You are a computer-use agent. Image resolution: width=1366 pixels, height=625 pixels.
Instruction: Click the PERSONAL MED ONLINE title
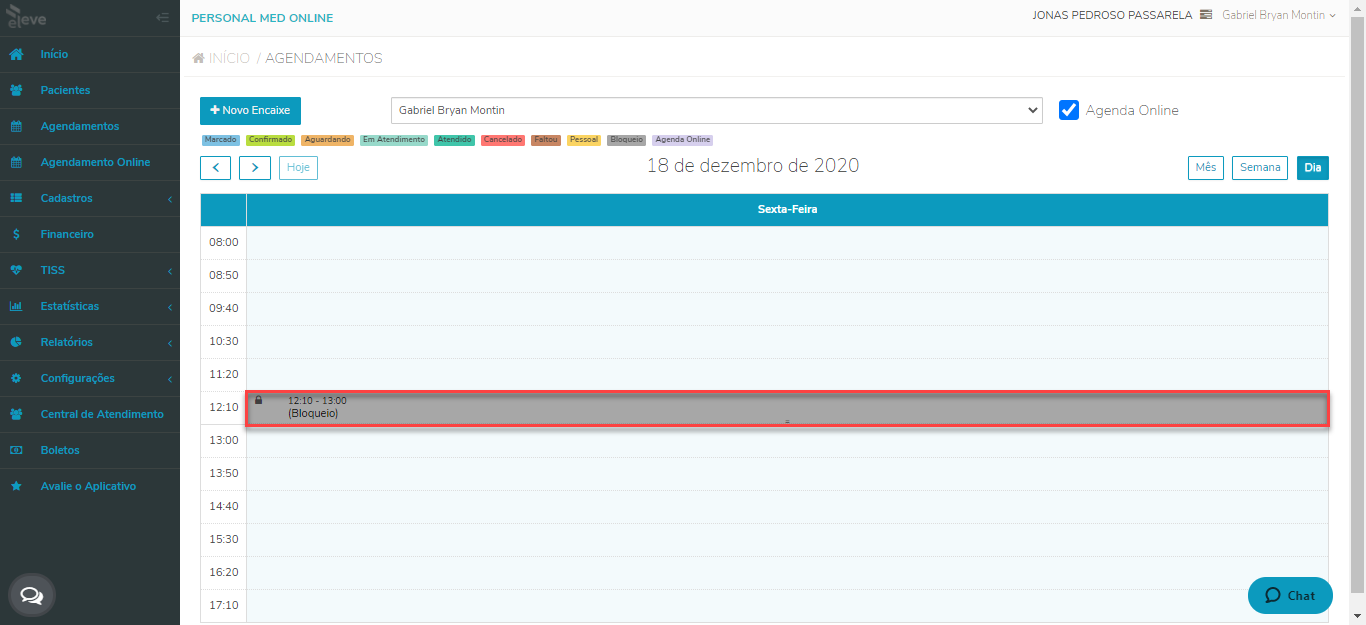click(262, 18)
